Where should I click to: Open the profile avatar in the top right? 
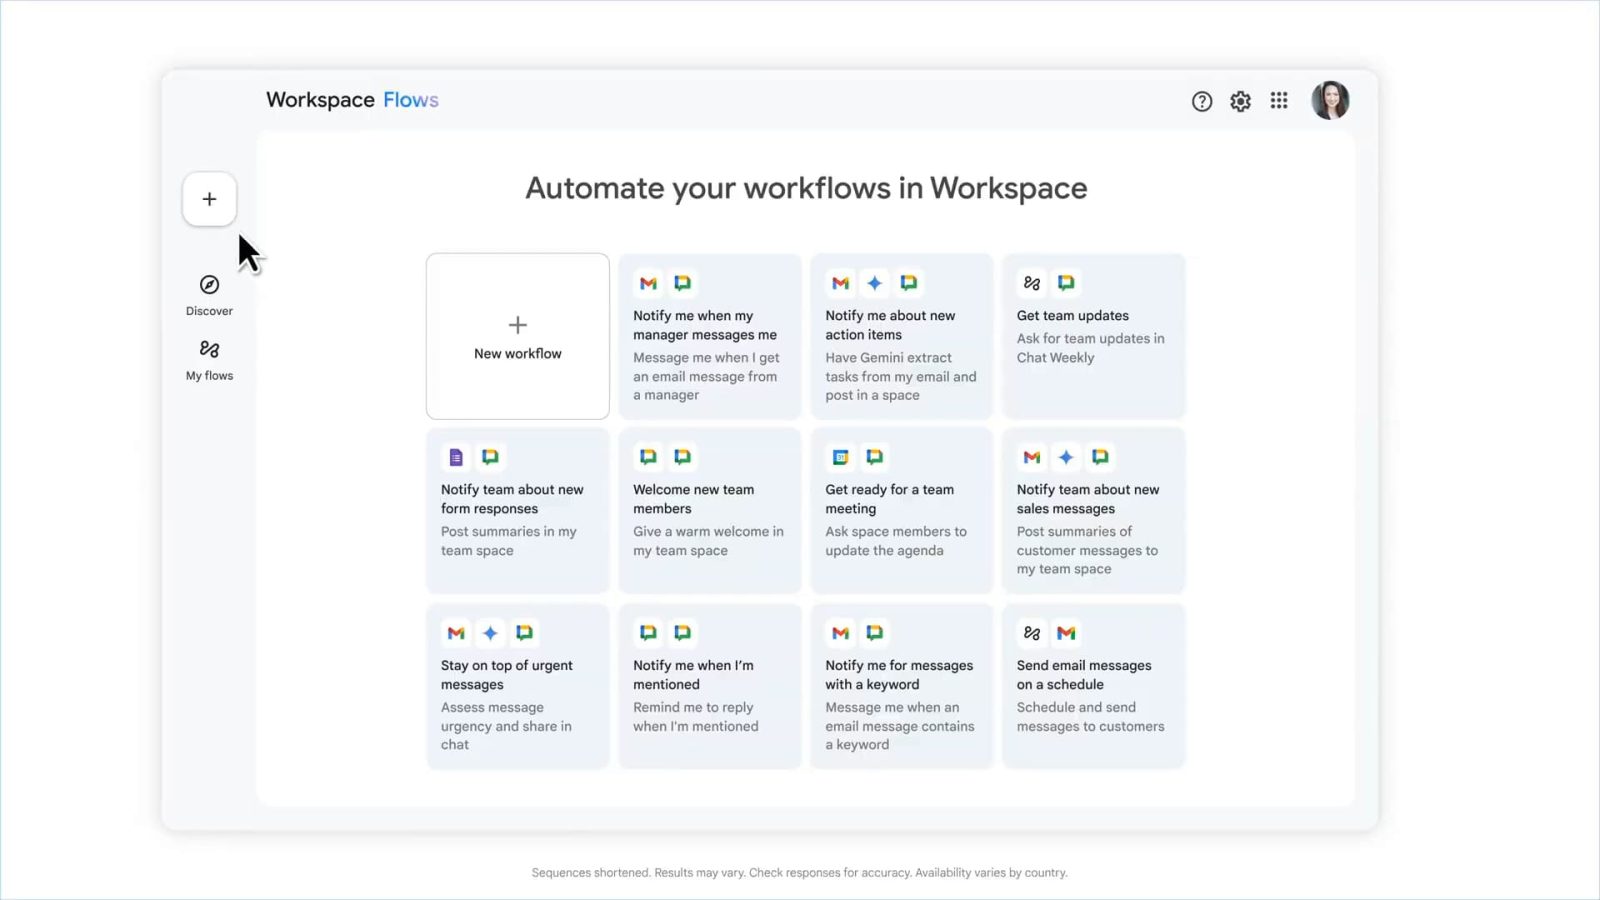[1330, 100]
